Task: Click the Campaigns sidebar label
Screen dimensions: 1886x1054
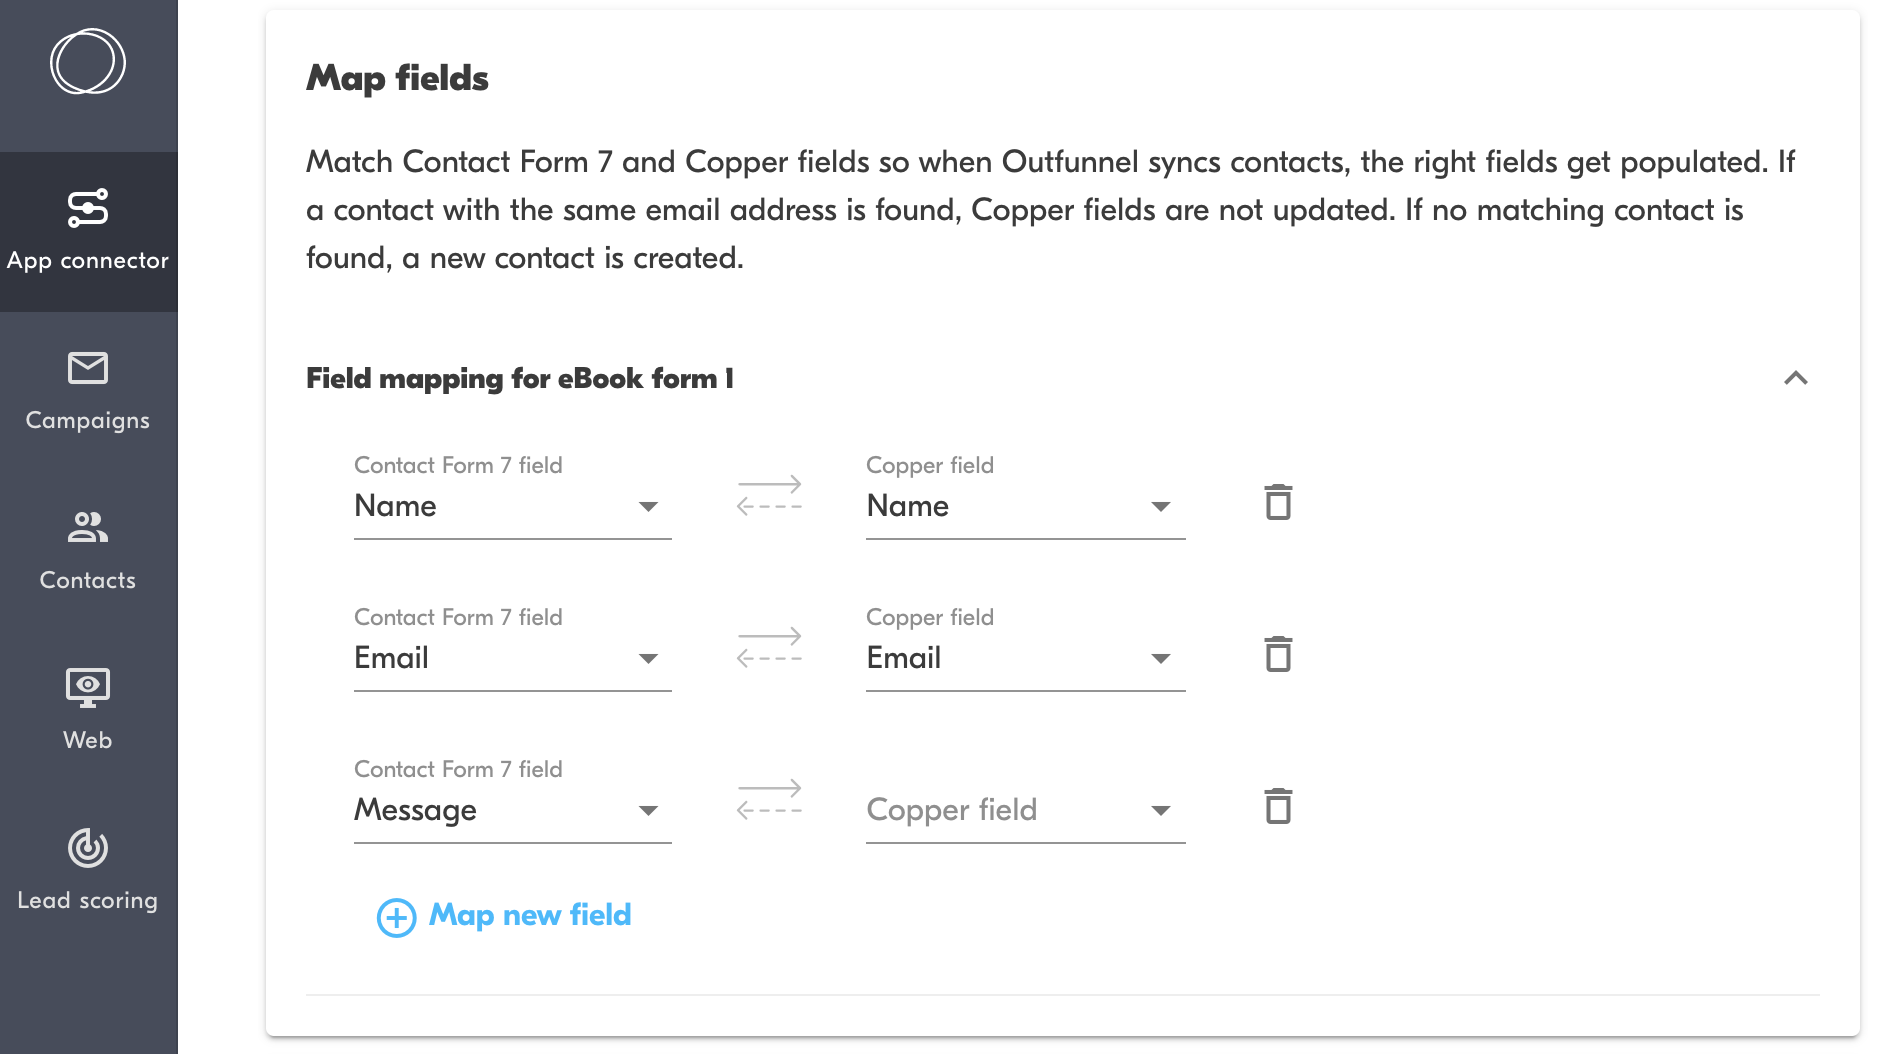Action: click(88, 420)
